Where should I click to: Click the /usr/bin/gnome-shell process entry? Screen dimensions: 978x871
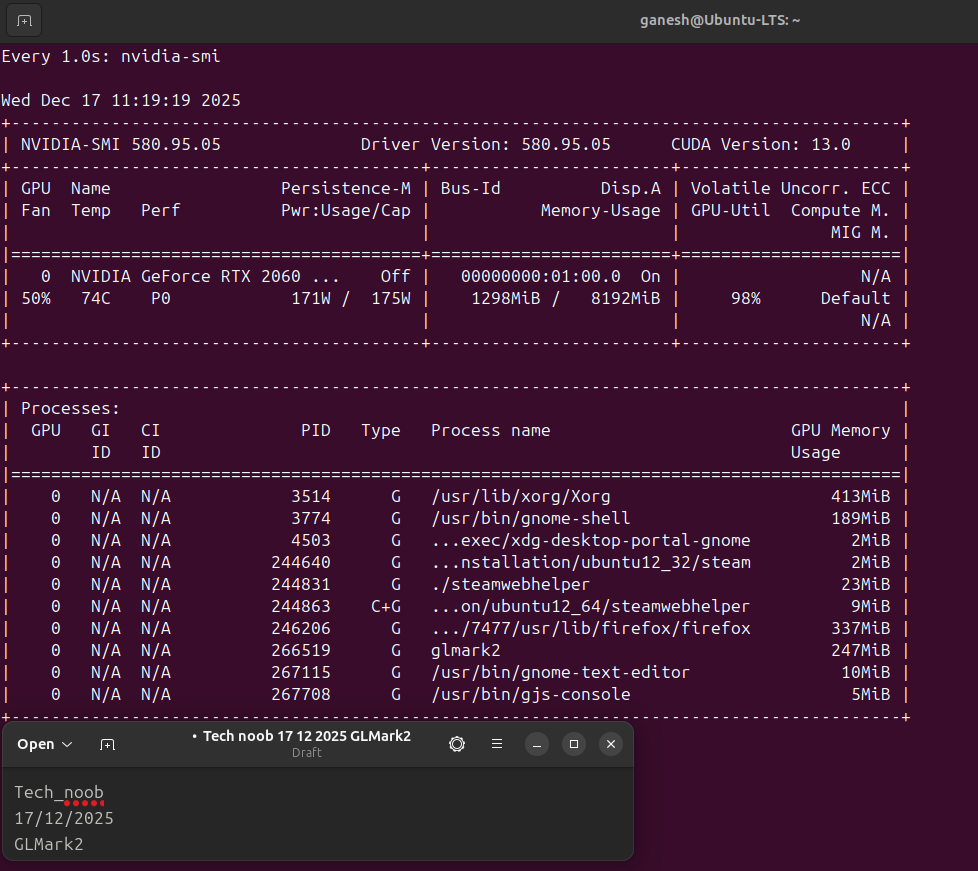click(530, 518)
